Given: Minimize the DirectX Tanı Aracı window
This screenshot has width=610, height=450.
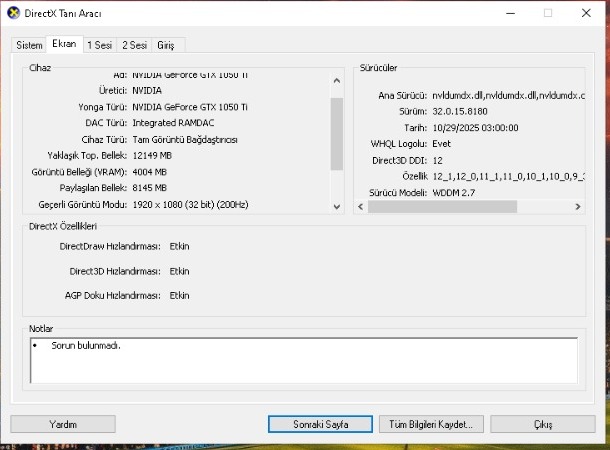Looking at the screenshot, I should pyautogui.click(x=510, y=13).
